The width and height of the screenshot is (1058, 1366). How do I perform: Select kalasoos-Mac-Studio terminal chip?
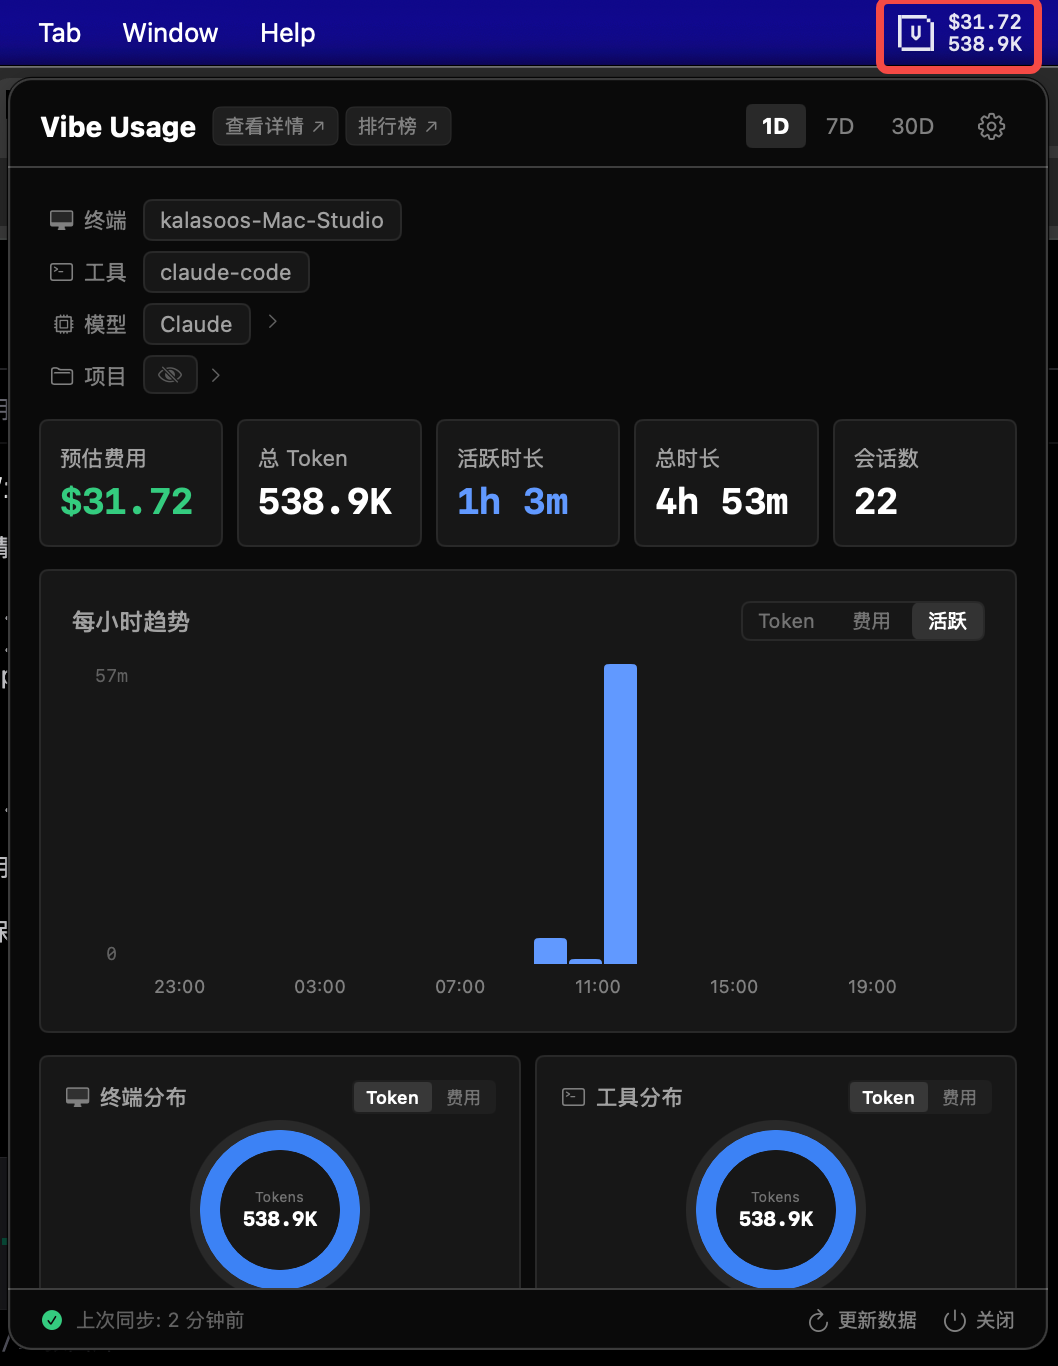coord(272,220)
